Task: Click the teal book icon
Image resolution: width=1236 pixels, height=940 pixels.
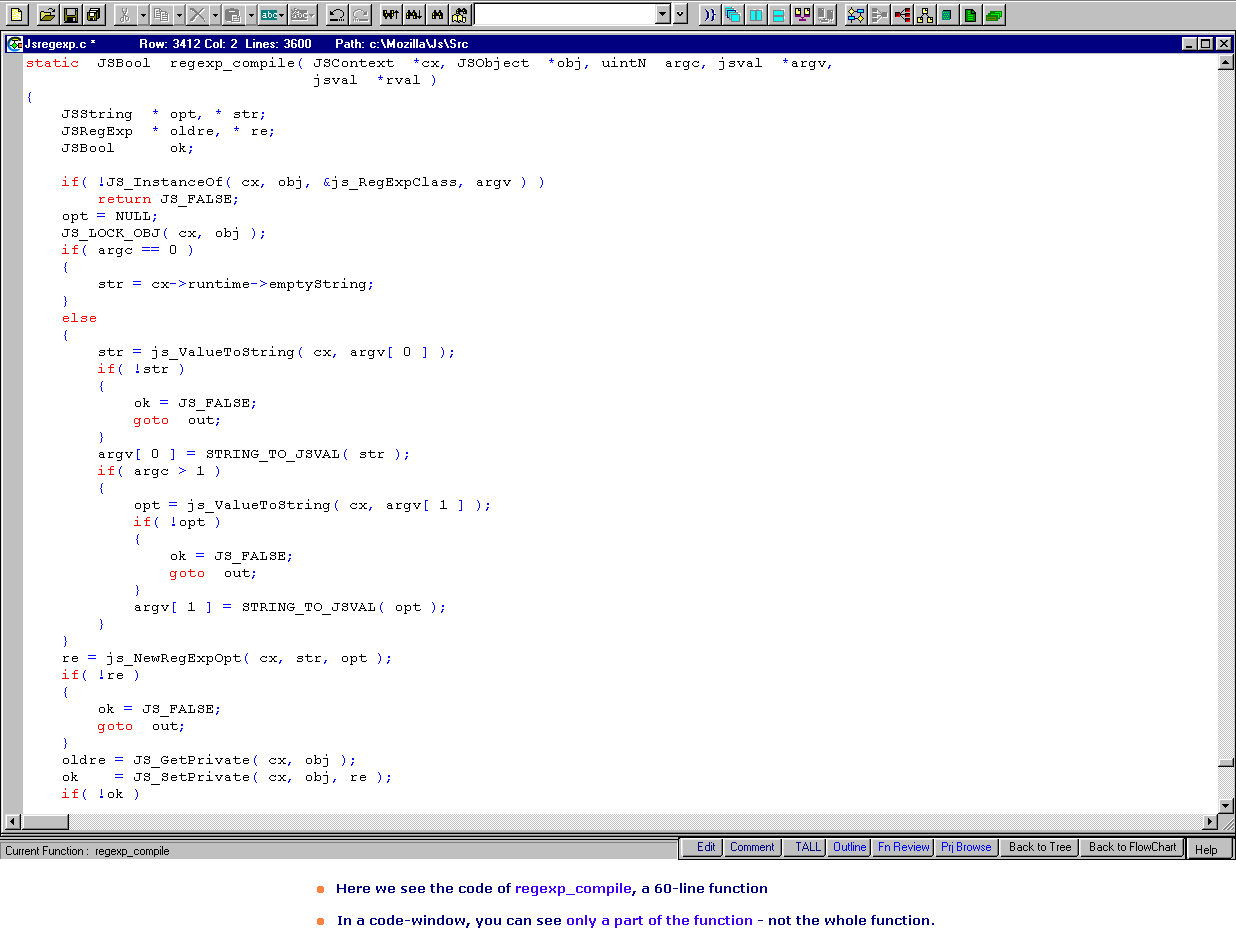Action: tap(948, 15)
